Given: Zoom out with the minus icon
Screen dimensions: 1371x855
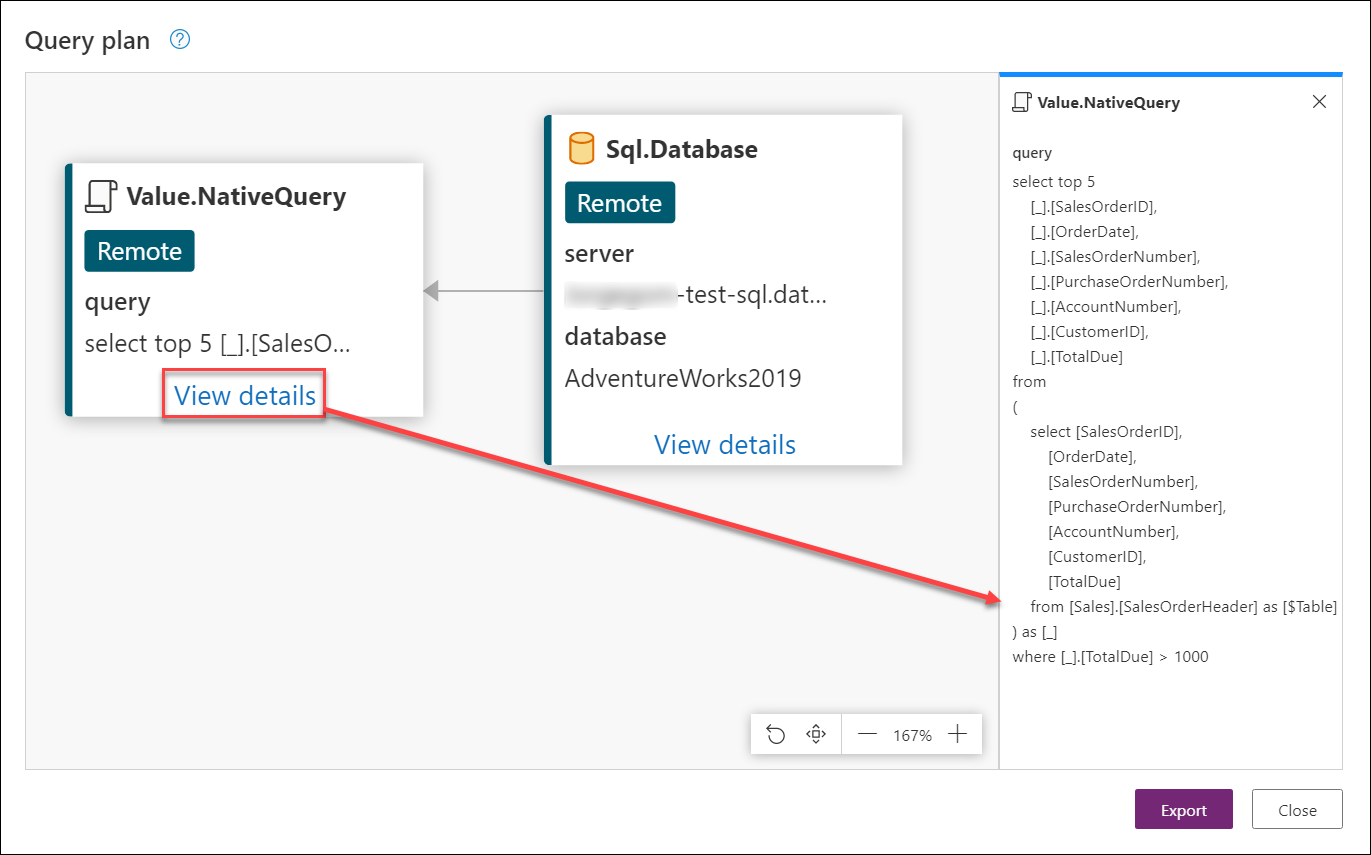Looking at the screenshot, I should pos(867,735).
